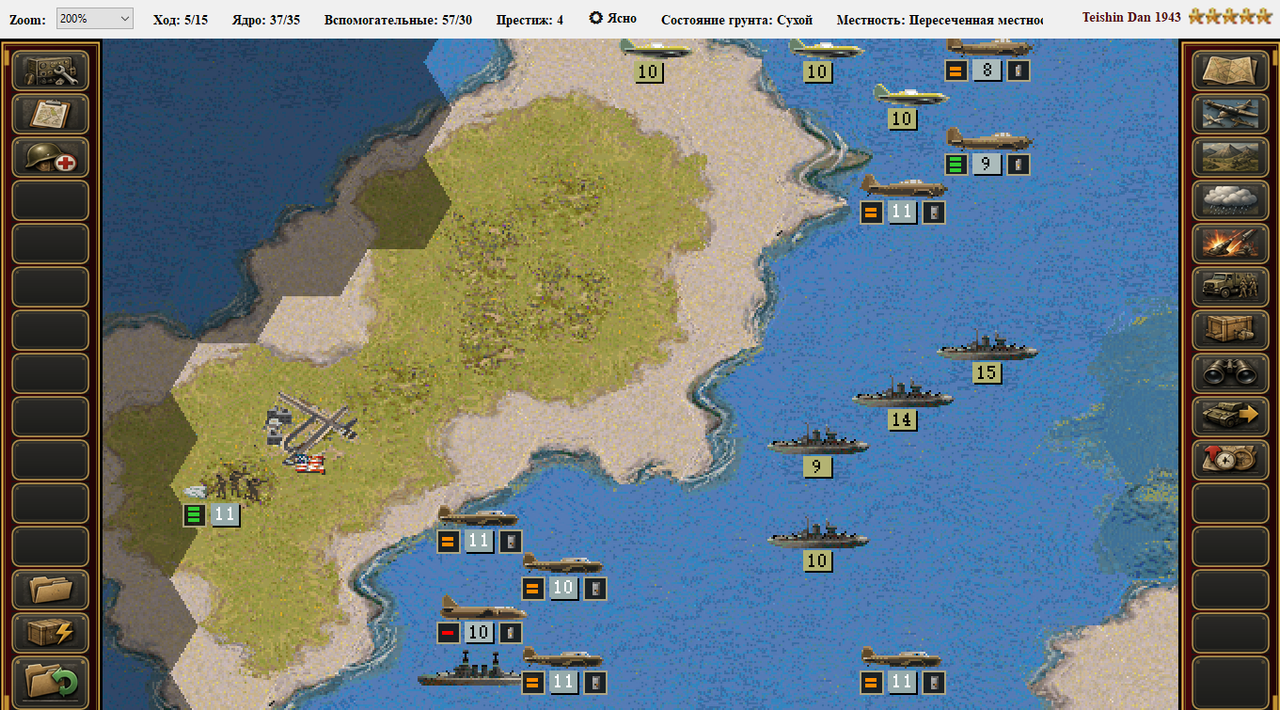Click the mountain terrain view button
This screenshot has height=710, width=1280.
[x=1230, y=157]
